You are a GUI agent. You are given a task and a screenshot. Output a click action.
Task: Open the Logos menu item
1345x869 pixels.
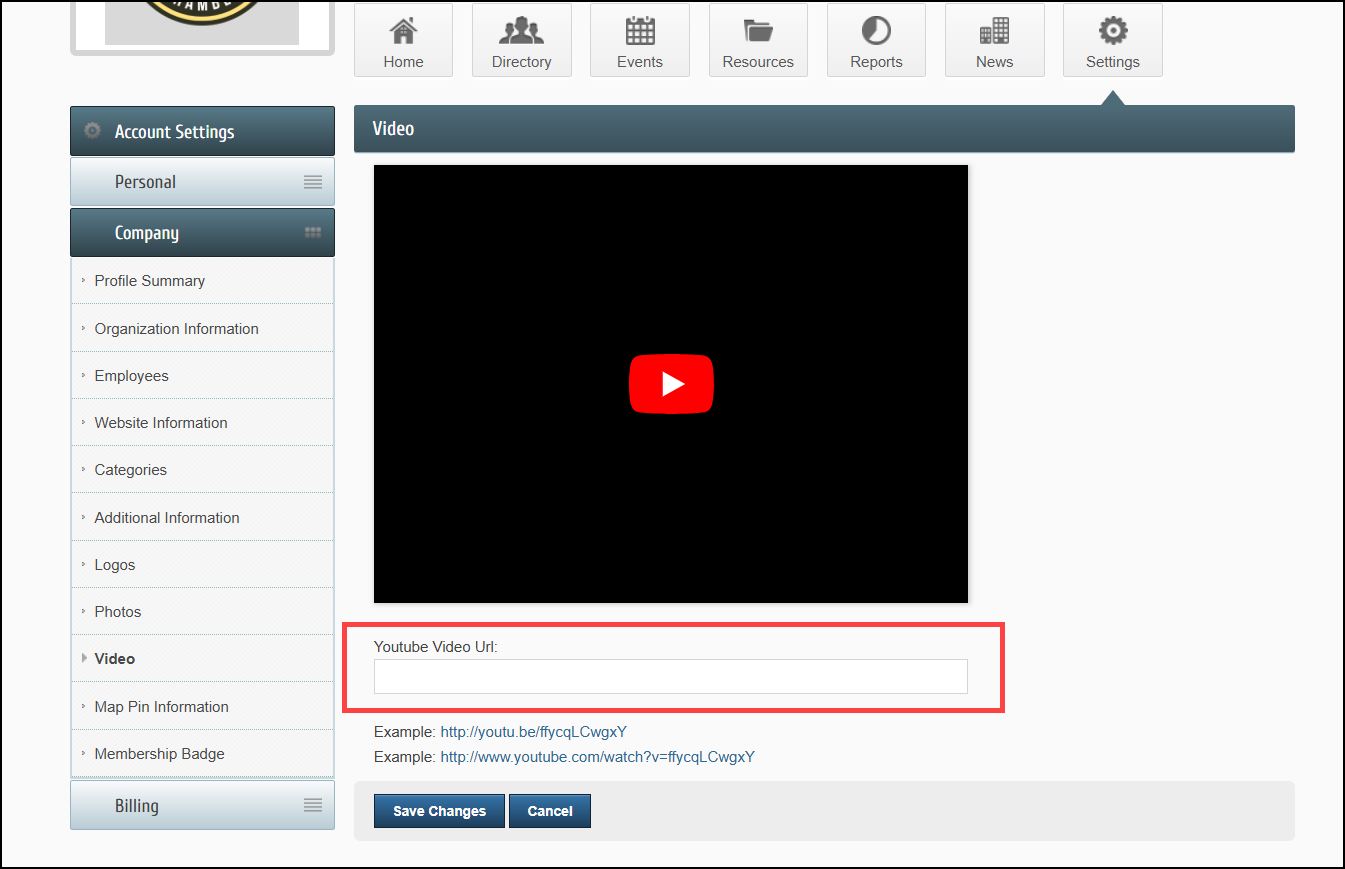115,565
